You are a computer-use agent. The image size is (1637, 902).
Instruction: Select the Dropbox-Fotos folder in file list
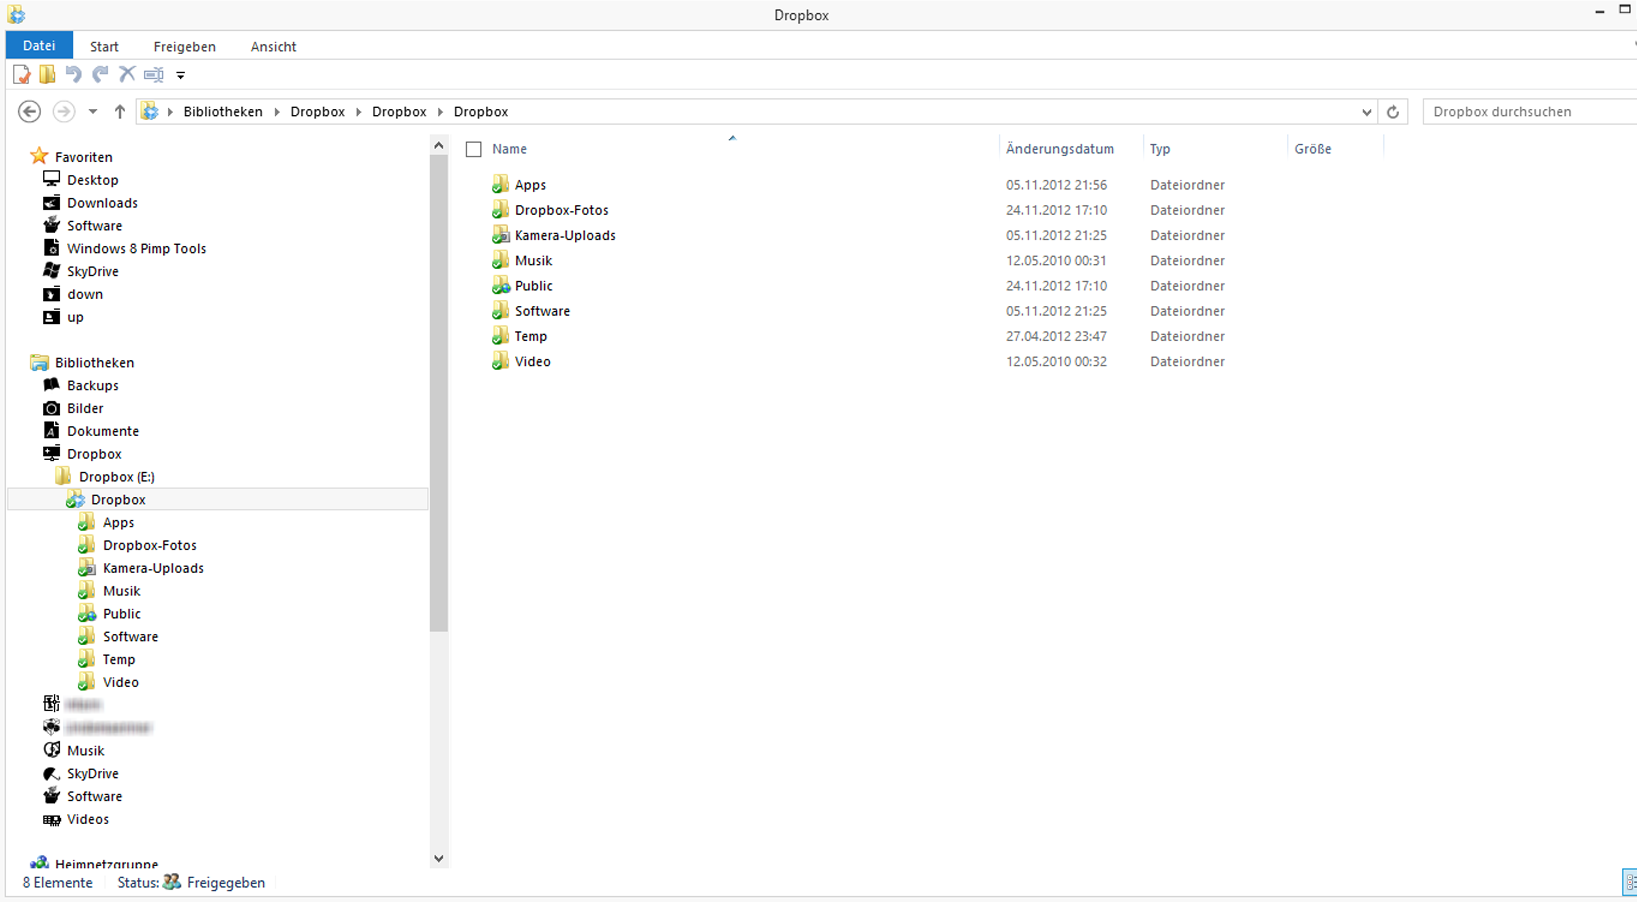(x=561, y=210)
